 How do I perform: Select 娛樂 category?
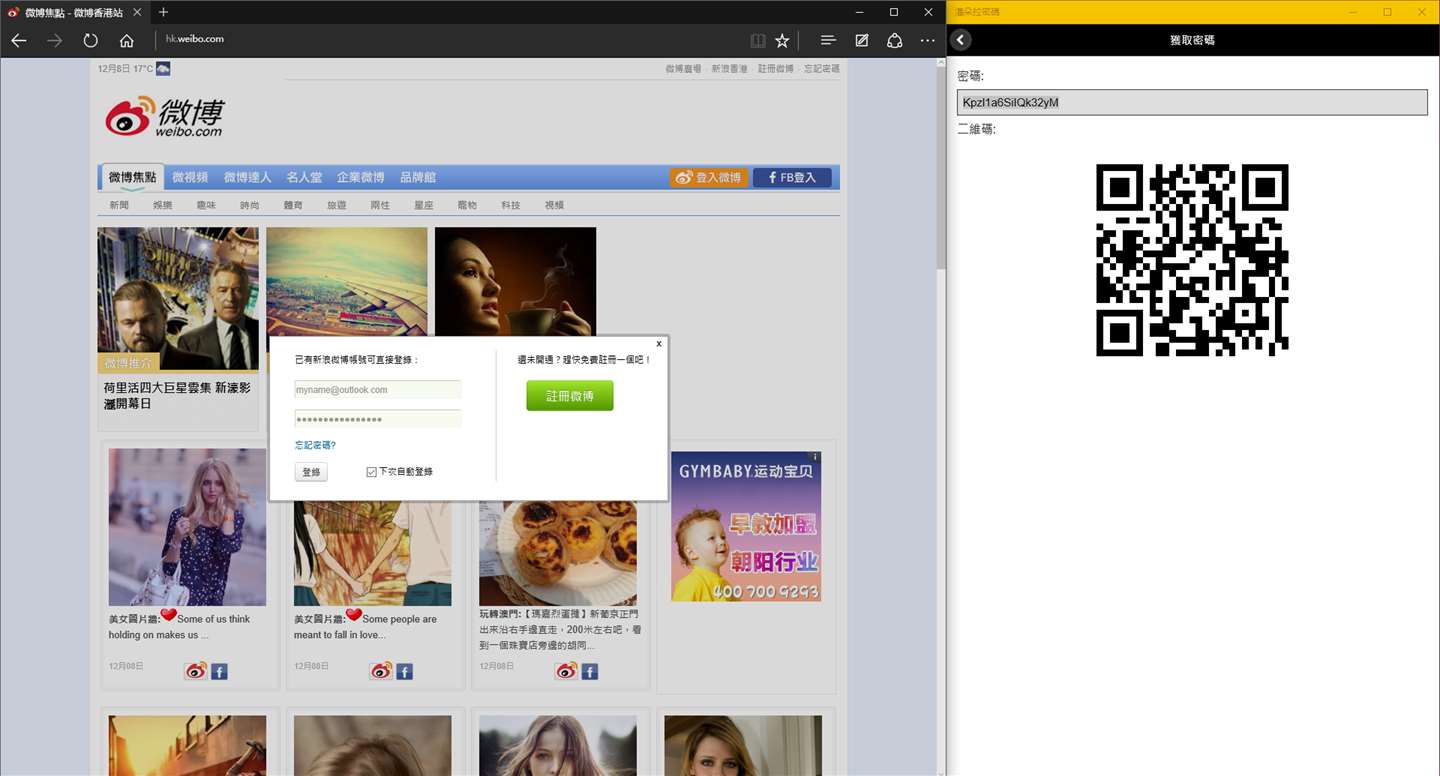(x=162, y=205)
